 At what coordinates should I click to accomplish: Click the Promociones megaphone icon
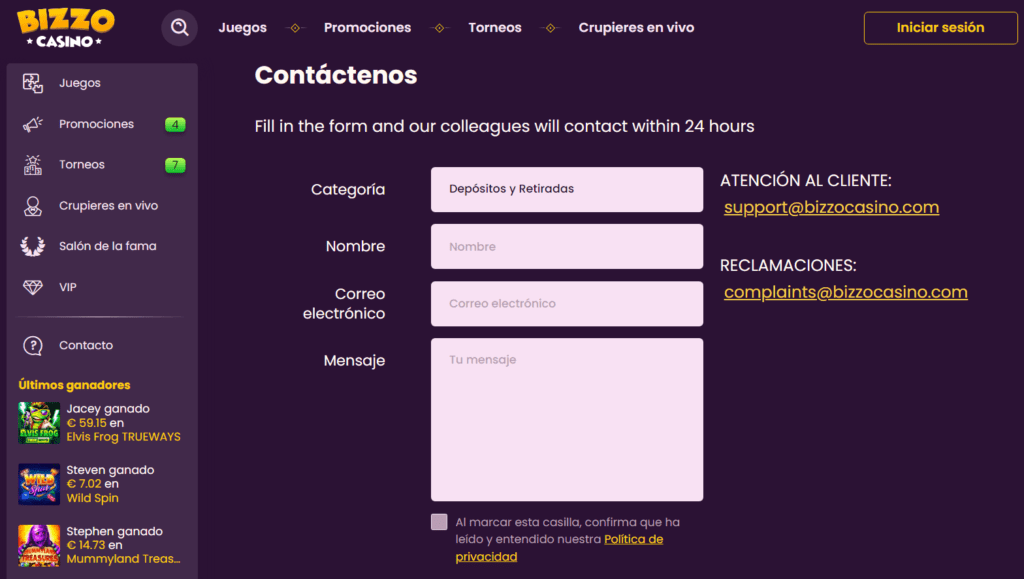(x=33, y=124)
